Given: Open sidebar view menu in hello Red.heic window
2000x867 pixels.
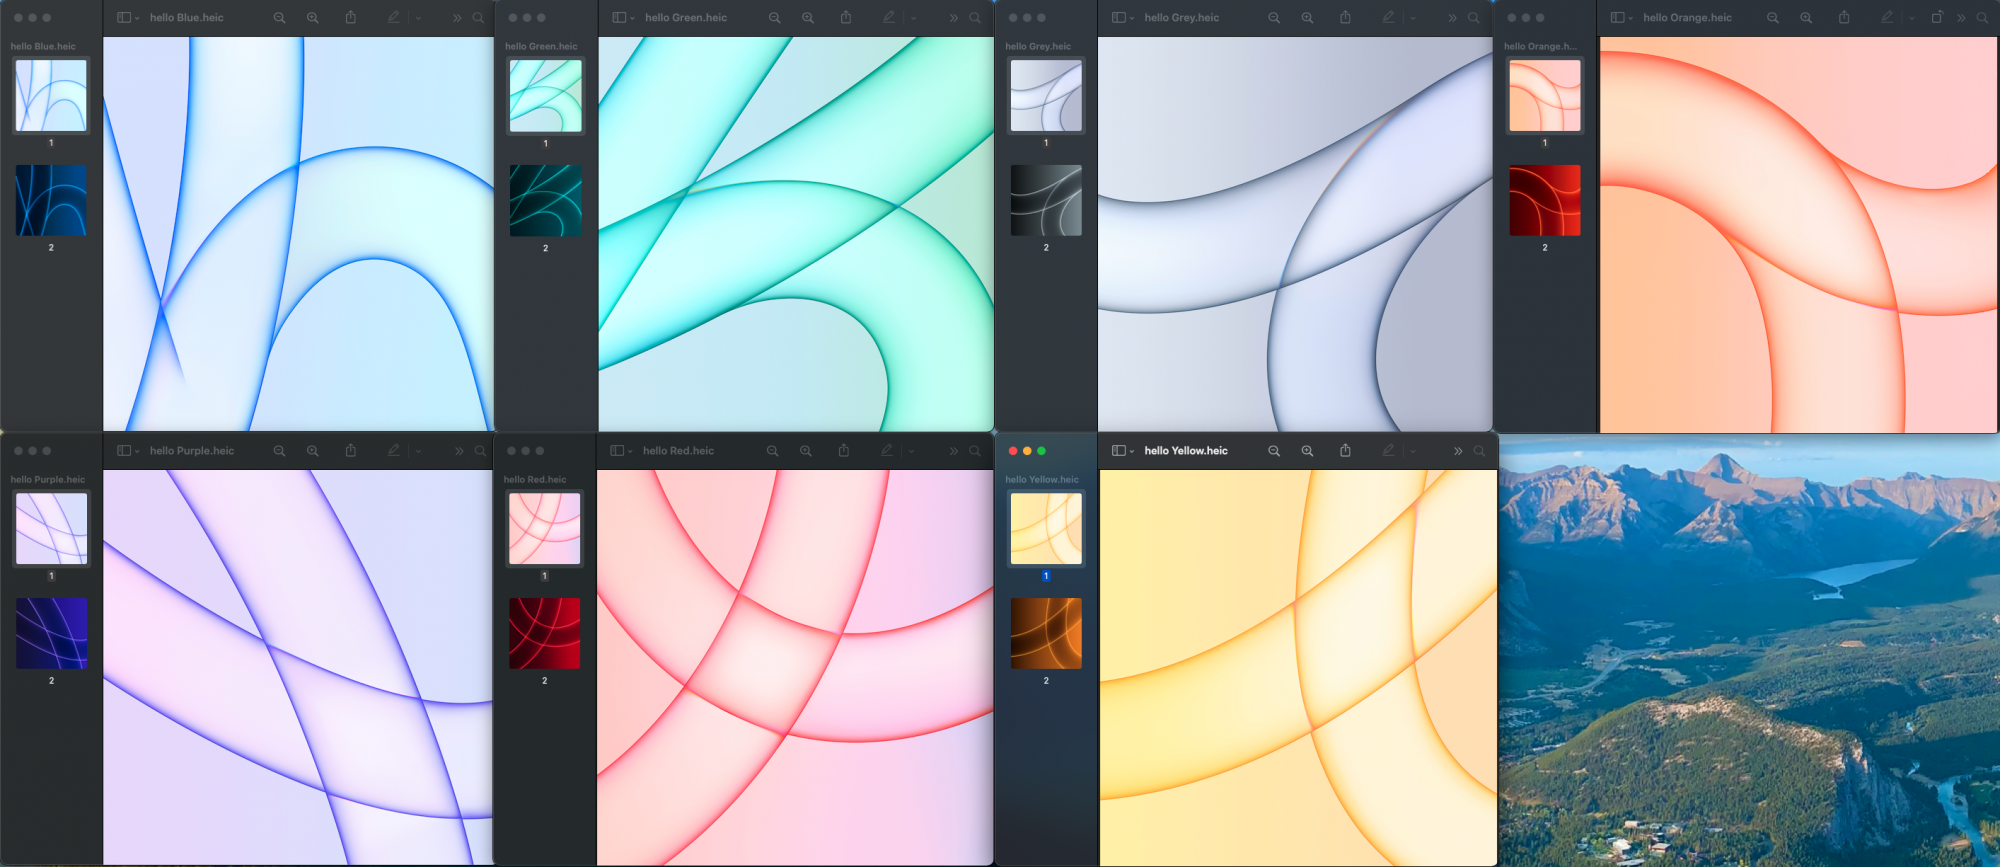Looking at the screenshot, I should [x=621, y=451].
